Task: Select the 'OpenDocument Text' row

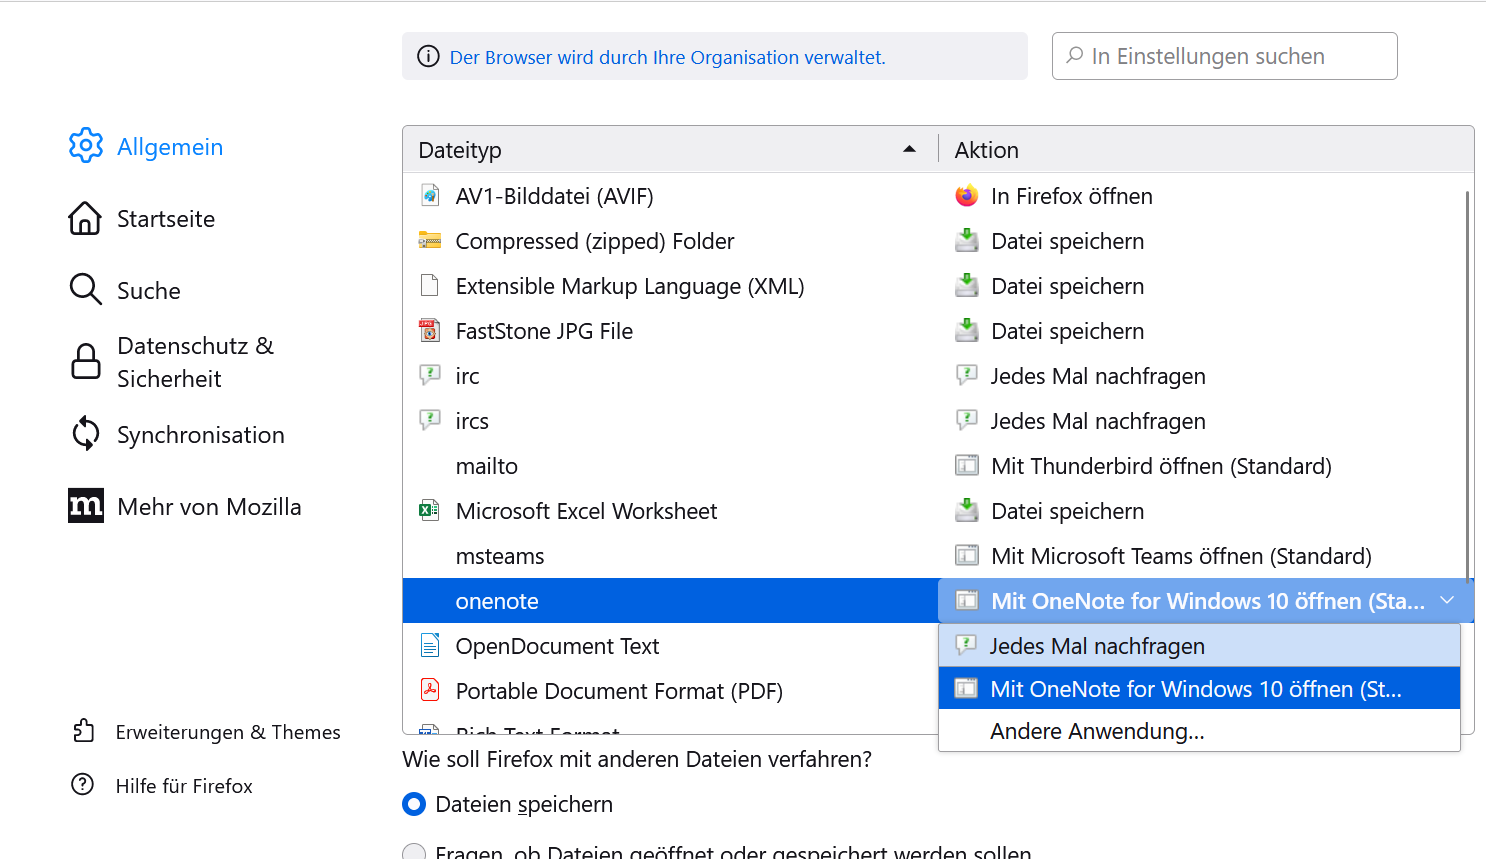Action: pos(670,645)
